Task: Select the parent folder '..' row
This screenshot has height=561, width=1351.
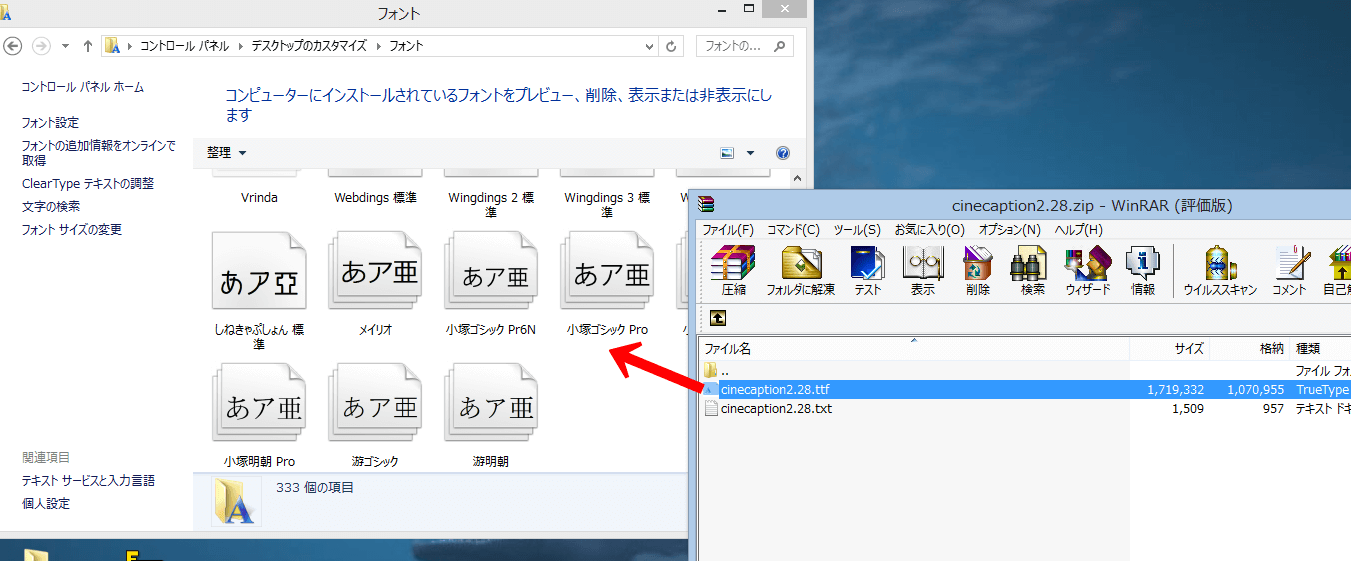Action: tap(1025, 371)
